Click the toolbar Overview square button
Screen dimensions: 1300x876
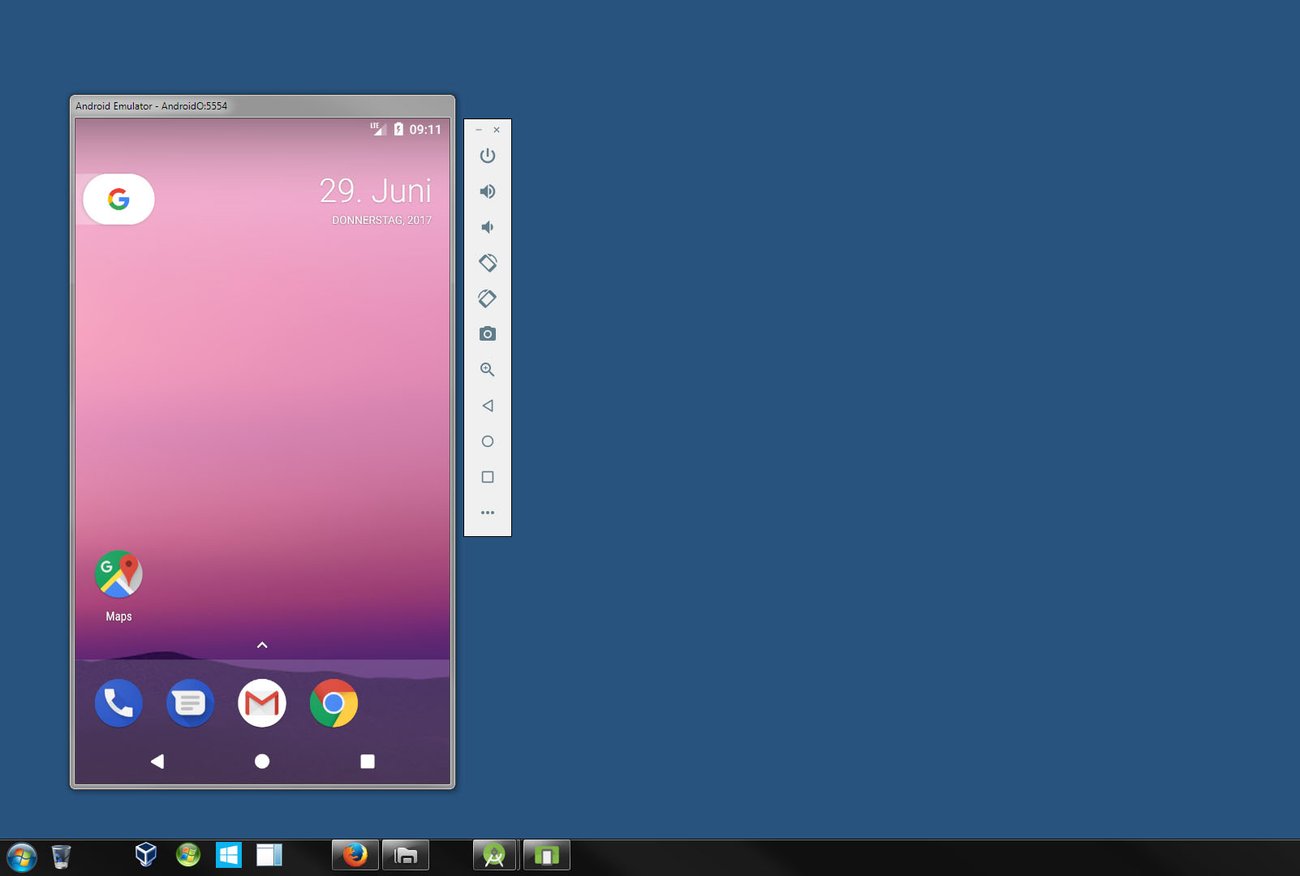487,477
